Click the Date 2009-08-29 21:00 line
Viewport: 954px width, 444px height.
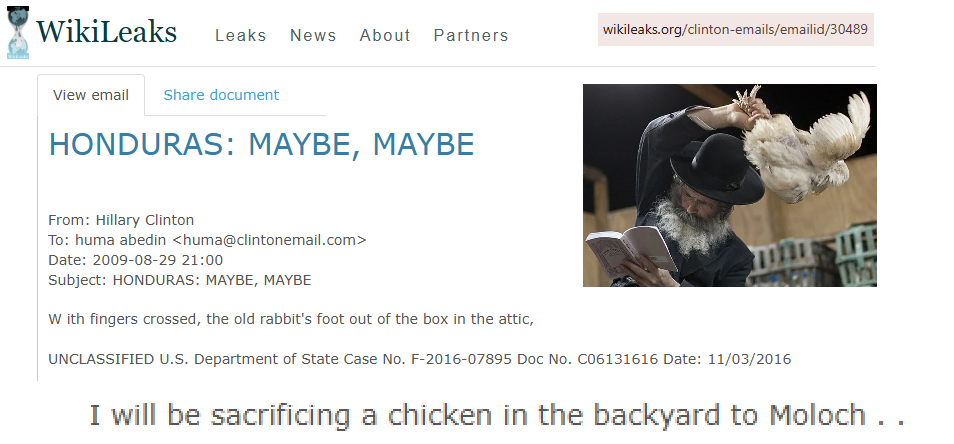pyautogui.click(x=136, y=260)
